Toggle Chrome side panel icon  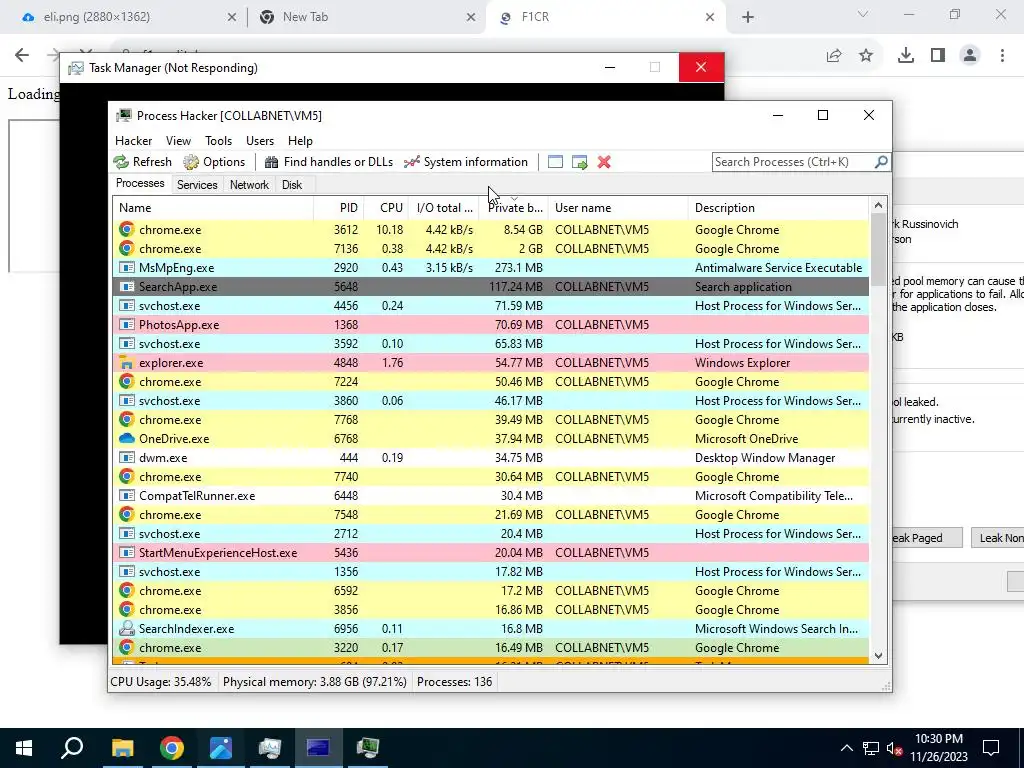click(x=938, y=56)
